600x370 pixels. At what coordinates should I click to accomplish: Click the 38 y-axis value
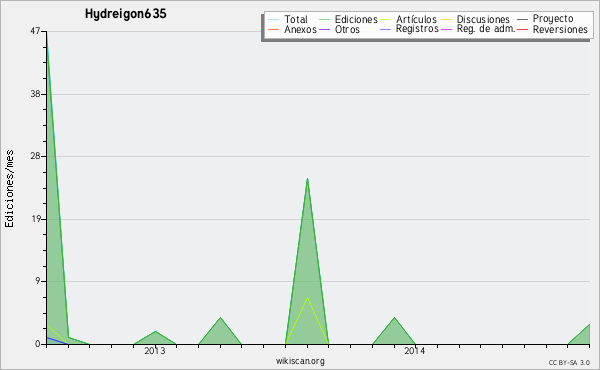point(35,94)
